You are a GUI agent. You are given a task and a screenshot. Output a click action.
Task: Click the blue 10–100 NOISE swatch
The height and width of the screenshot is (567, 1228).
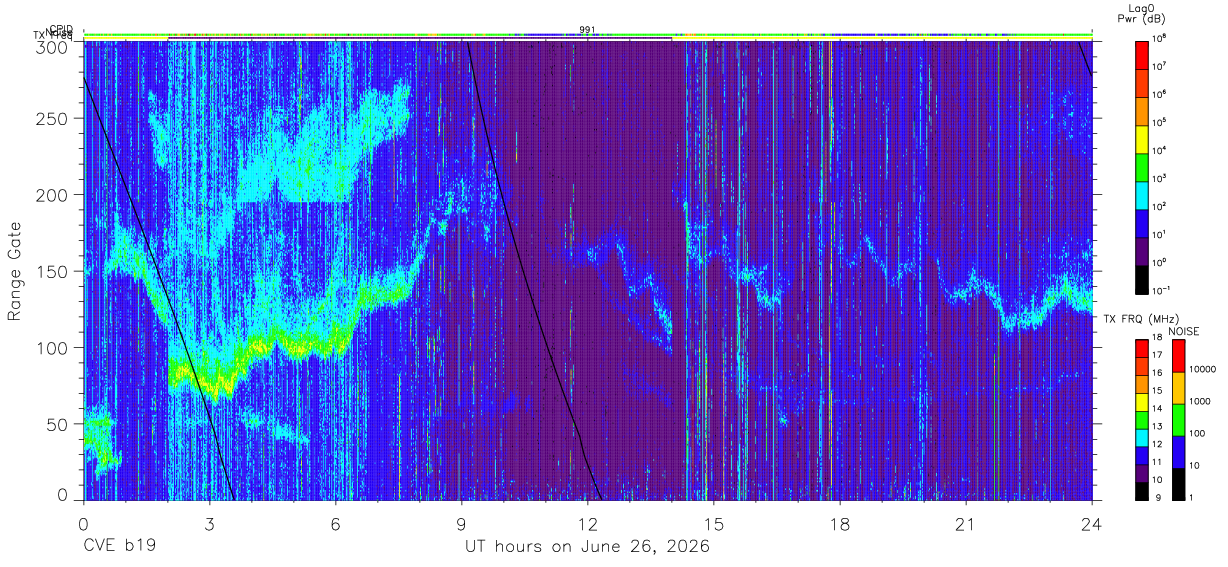(1178, 452)
